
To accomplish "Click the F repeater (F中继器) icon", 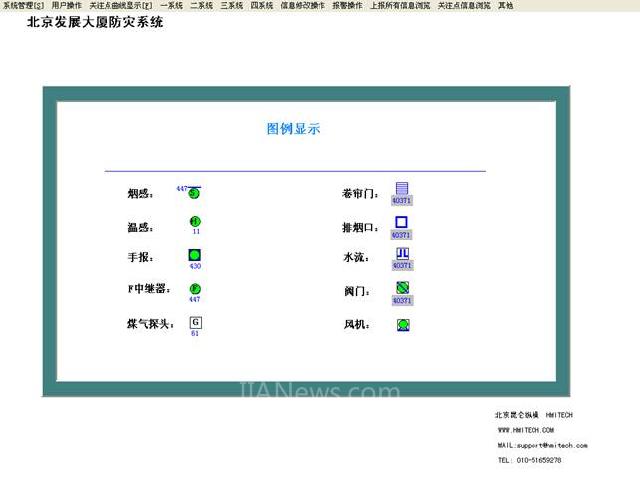I will click(x=195, y=289).
